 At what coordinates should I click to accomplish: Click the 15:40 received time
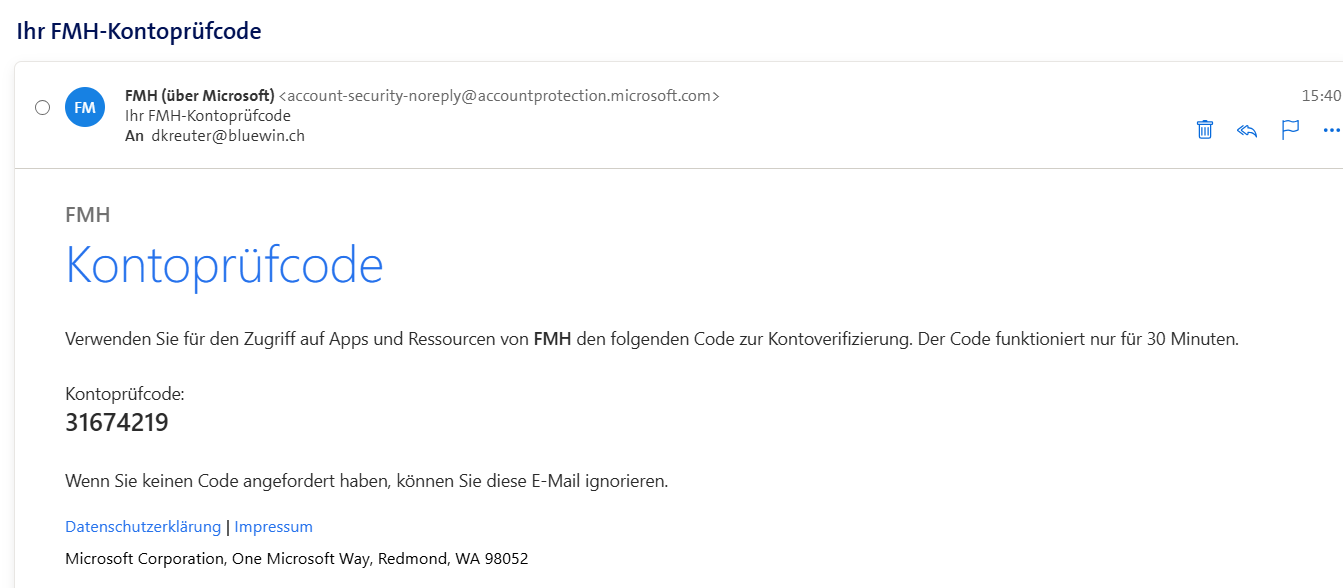[x=1321, y=96]
